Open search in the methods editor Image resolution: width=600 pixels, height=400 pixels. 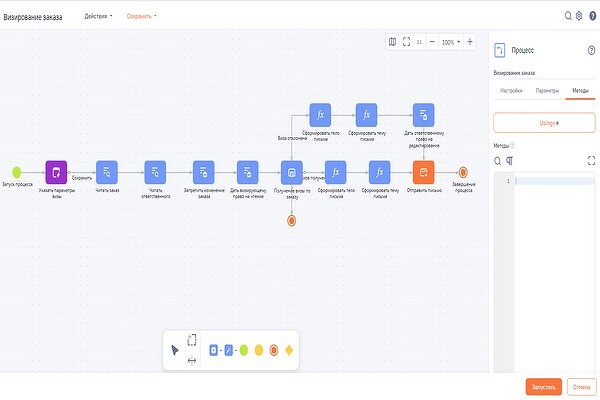499,160
